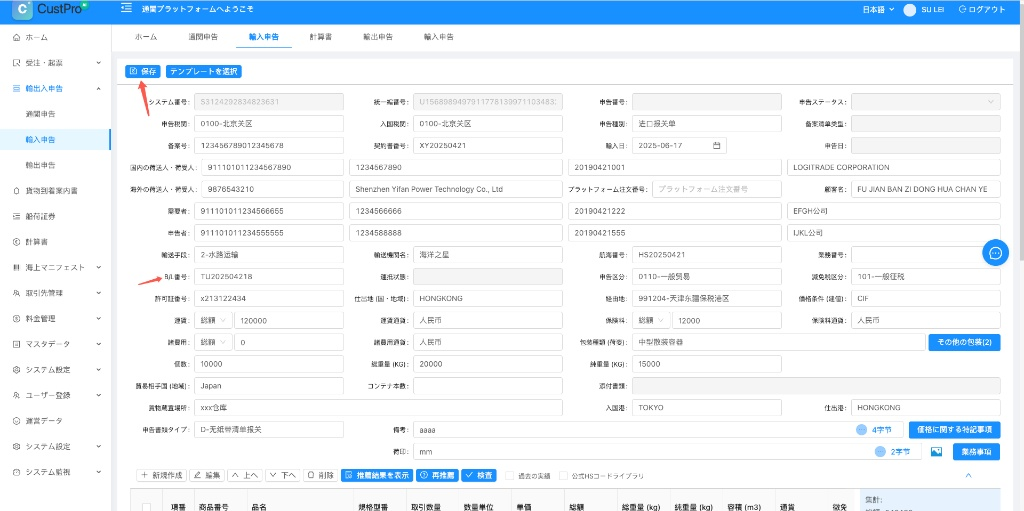The image size is (1024, 511).
Task: Click the 下へ move down button
Action: (283, 475)
